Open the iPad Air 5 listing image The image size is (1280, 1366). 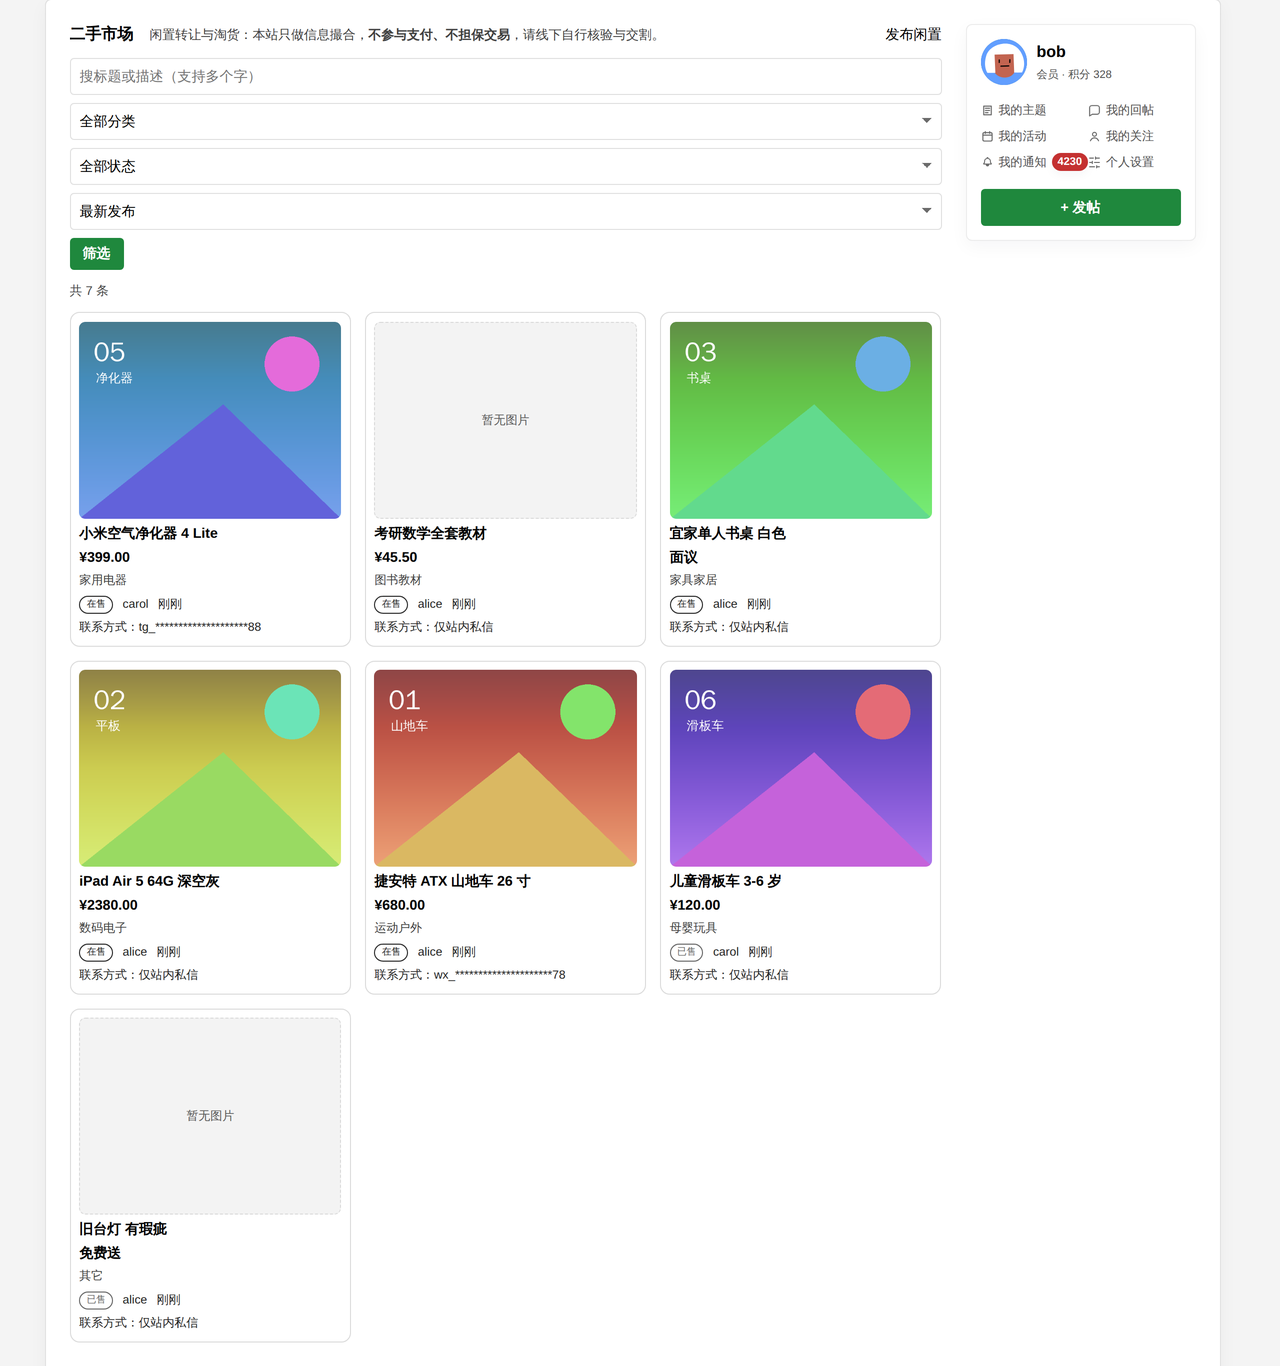point(210,768)
